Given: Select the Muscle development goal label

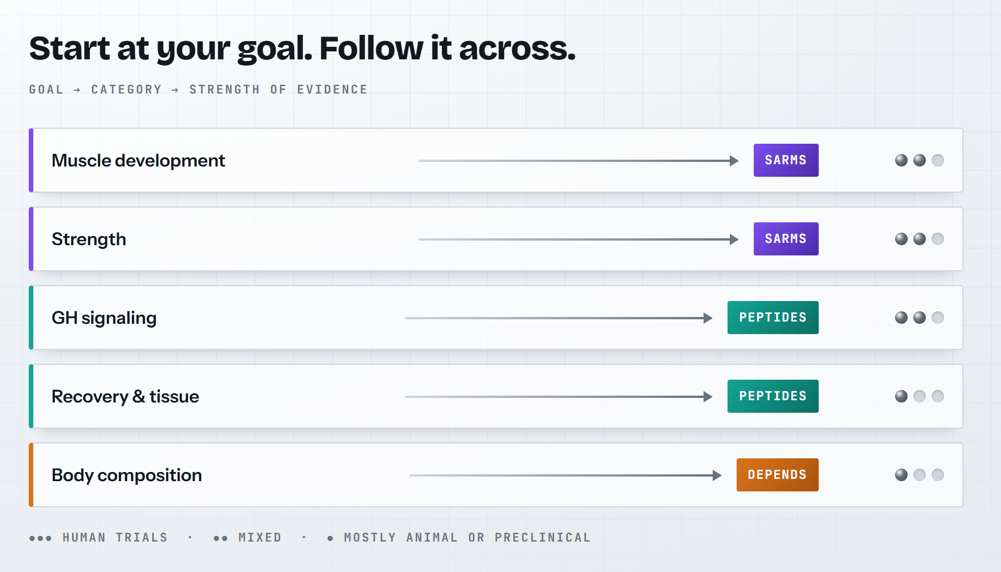Looking at the screenshot, I should coord(139,160).
